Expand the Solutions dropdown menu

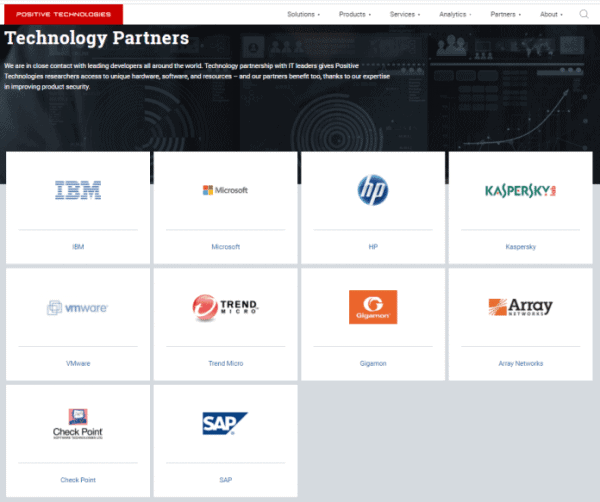(x=303, y=15)
